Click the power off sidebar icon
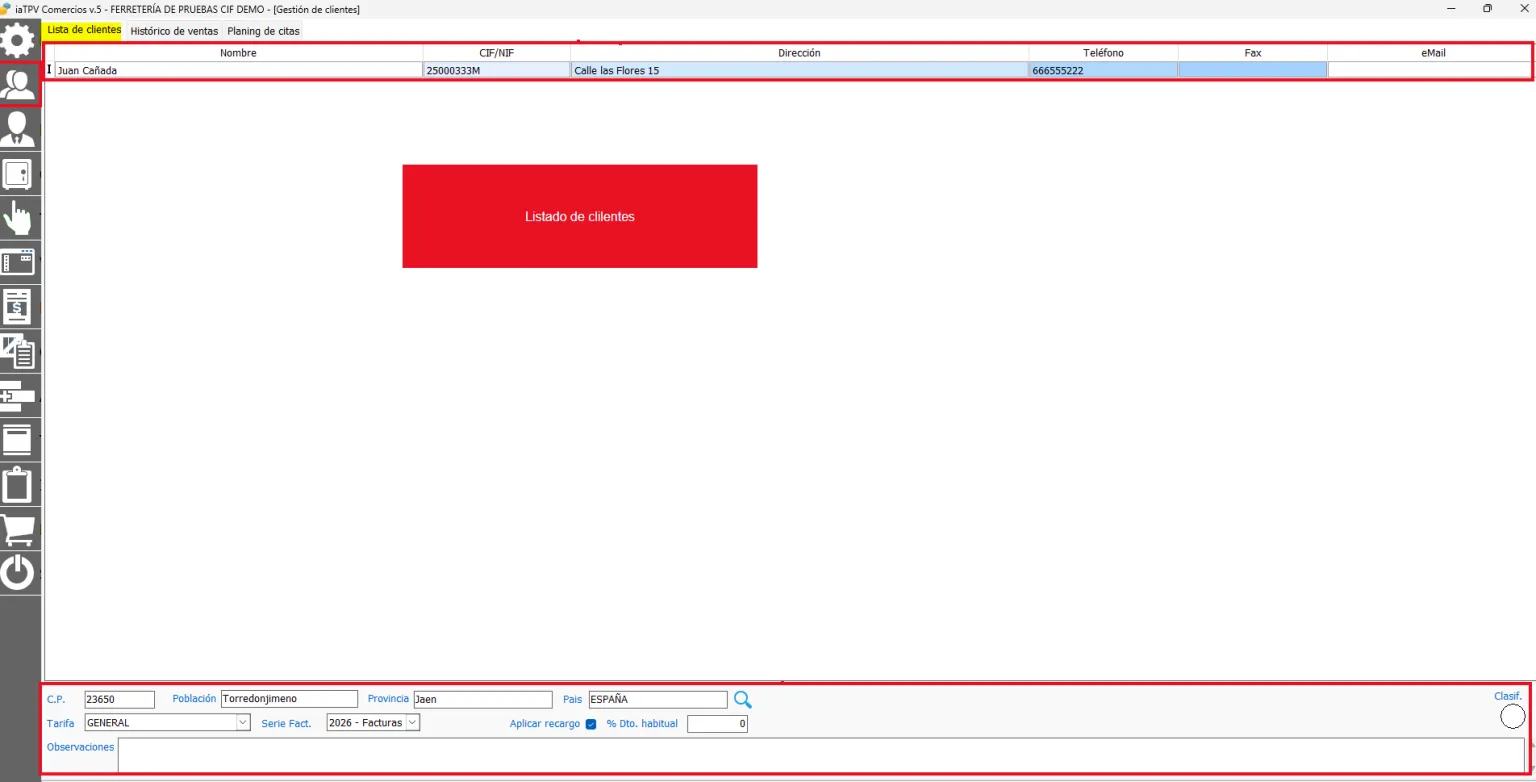Image resolution: width=1536 pixels, height=782 pixels. click(x=18, y=573)
